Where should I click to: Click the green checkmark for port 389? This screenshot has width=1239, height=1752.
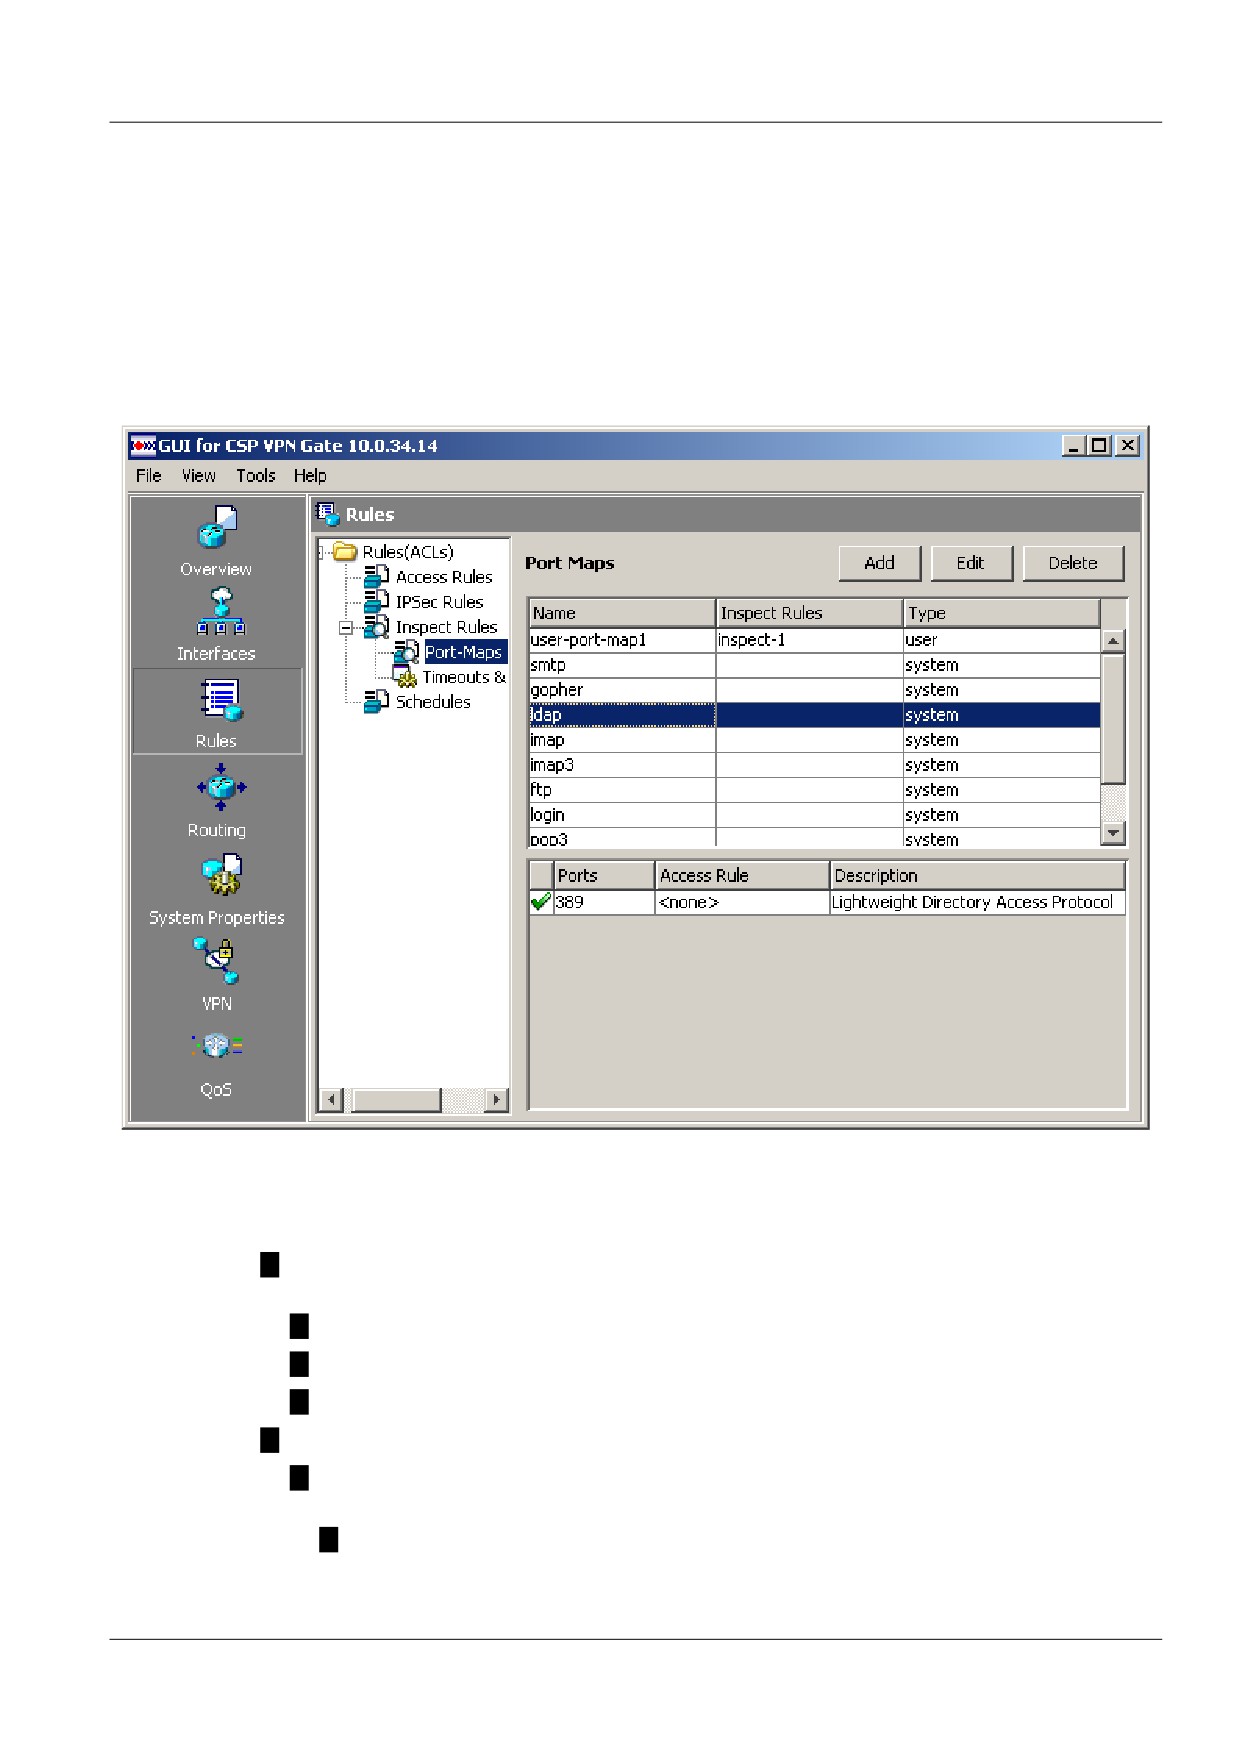point(541,902)
